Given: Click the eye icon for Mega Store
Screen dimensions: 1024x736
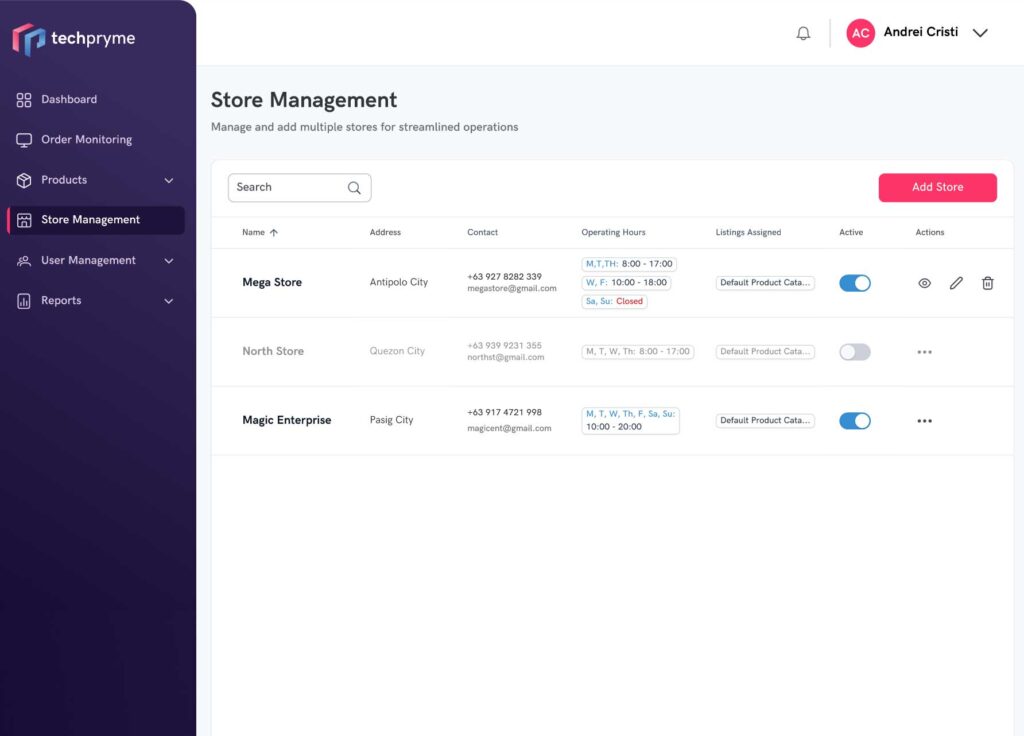Looking at the screenshot, I should 924,283.
